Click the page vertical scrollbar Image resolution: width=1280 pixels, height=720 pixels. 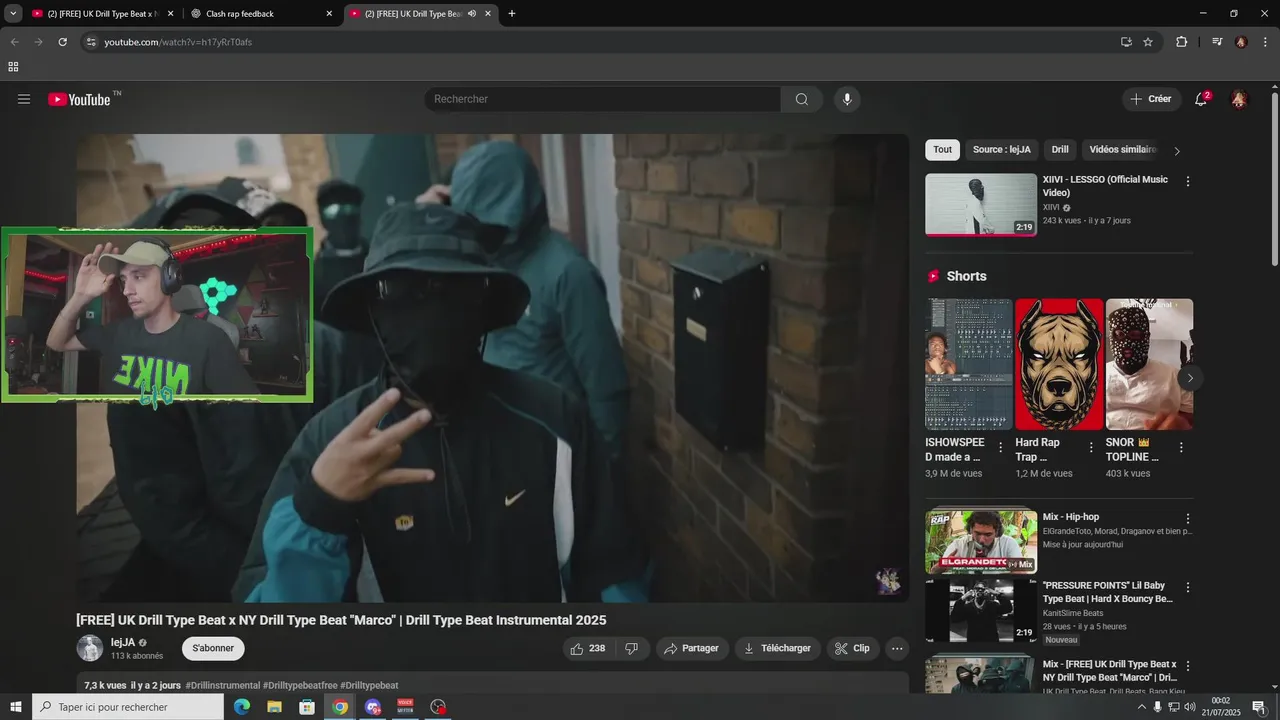[1274, 179]
